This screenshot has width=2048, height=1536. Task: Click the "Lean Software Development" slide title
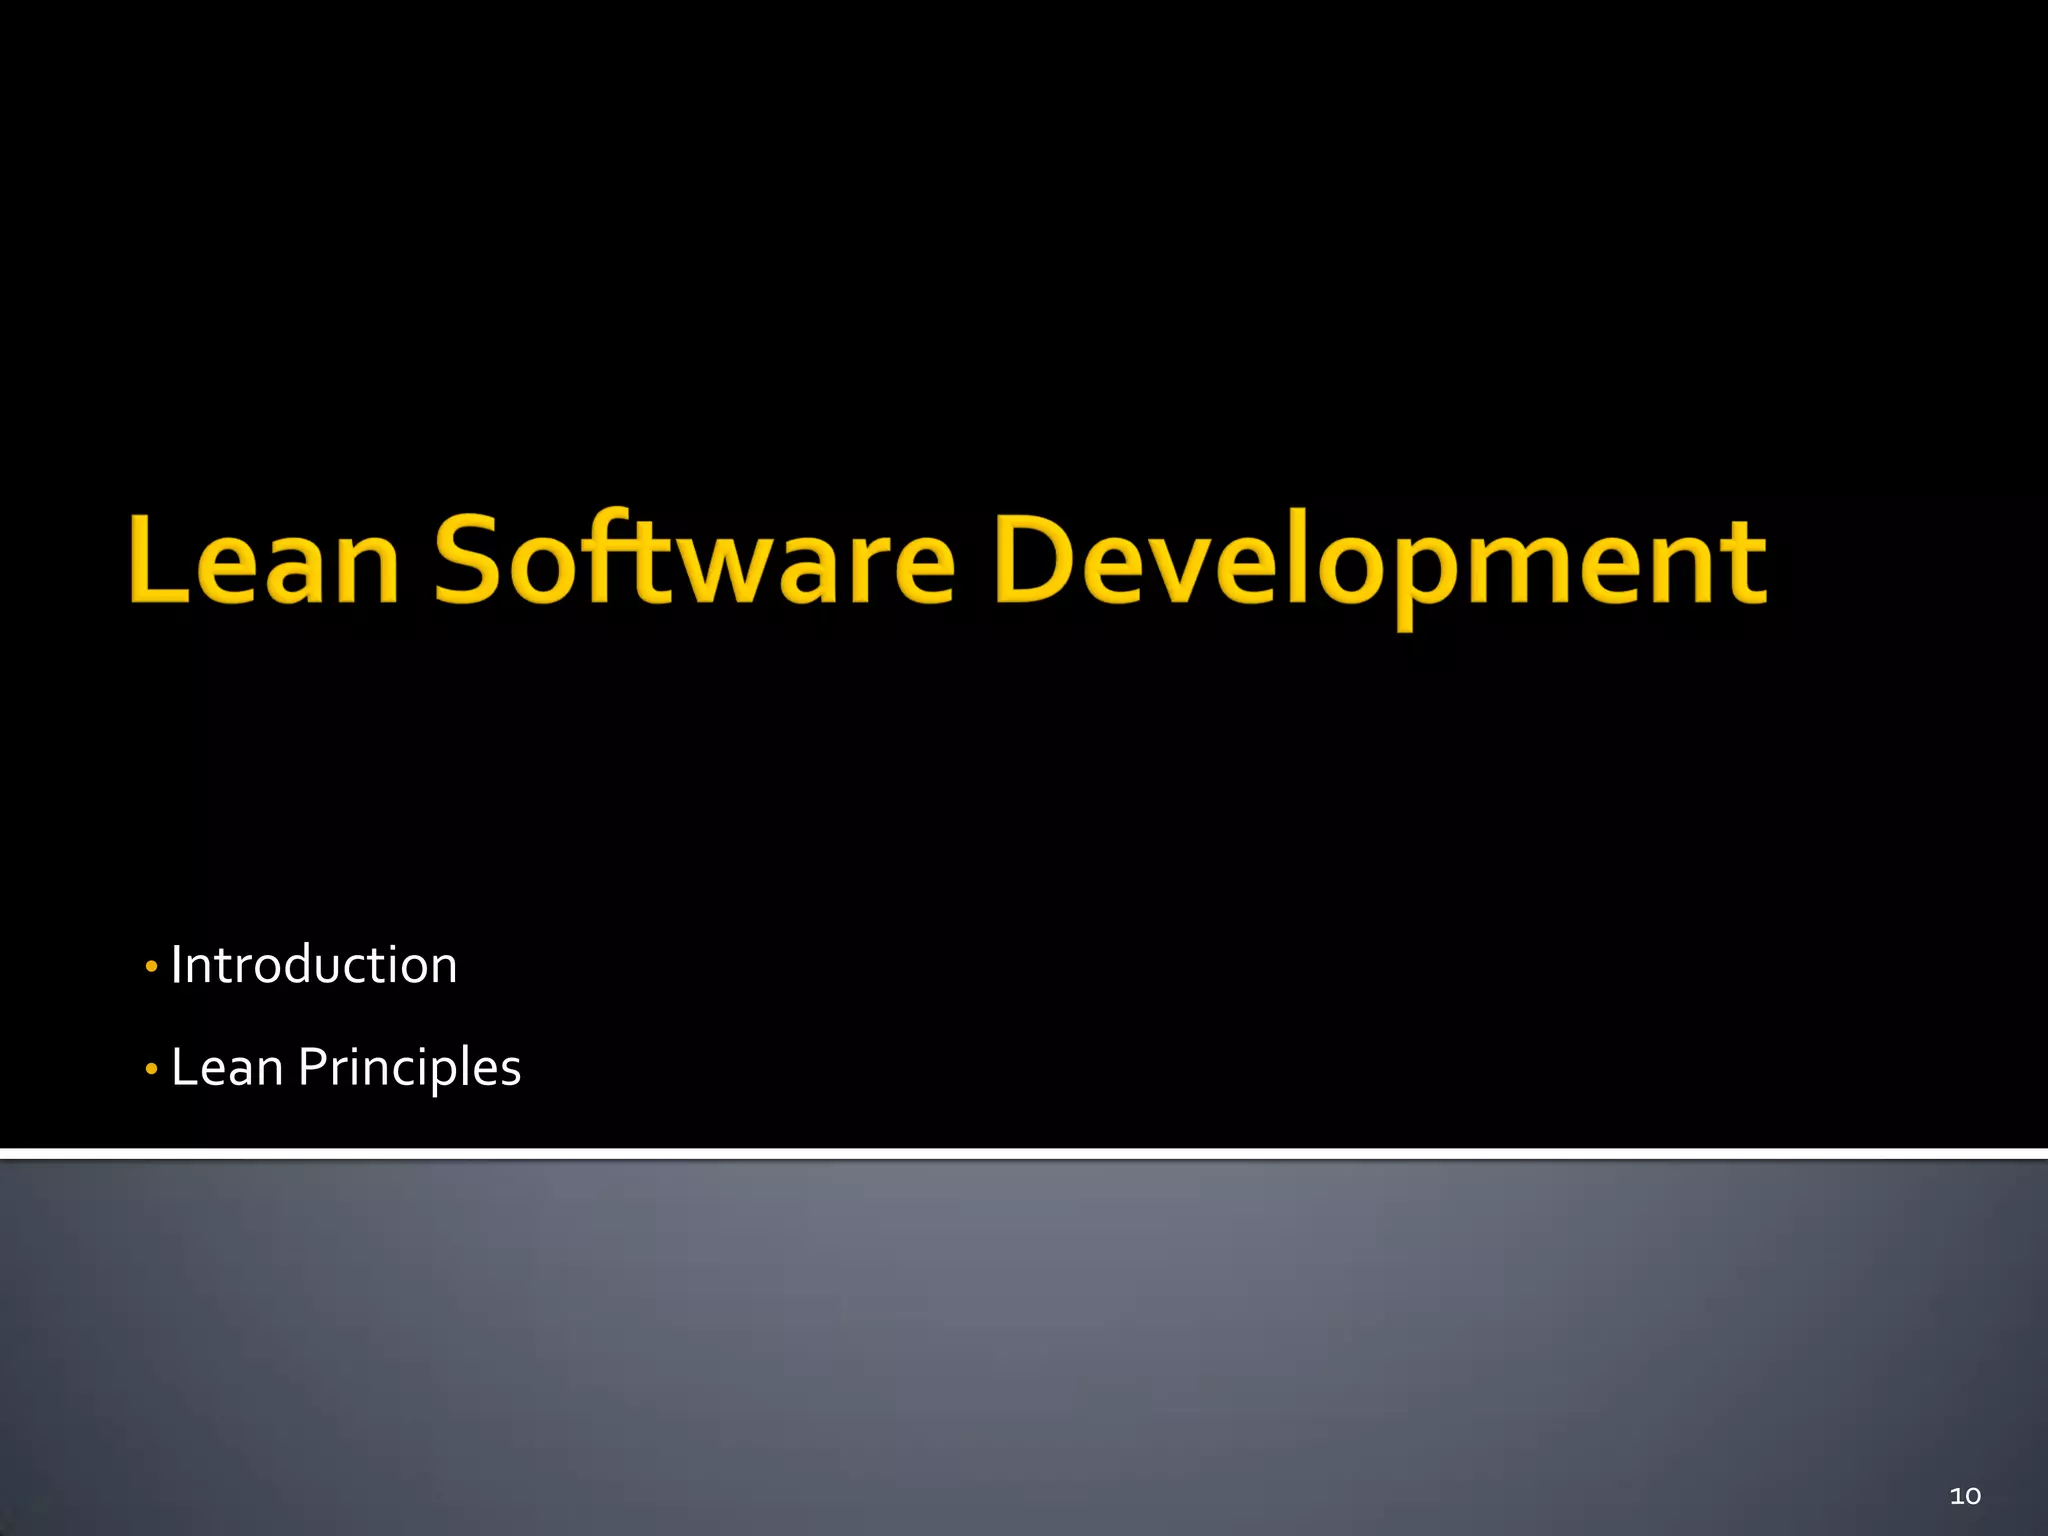[948, 560]
